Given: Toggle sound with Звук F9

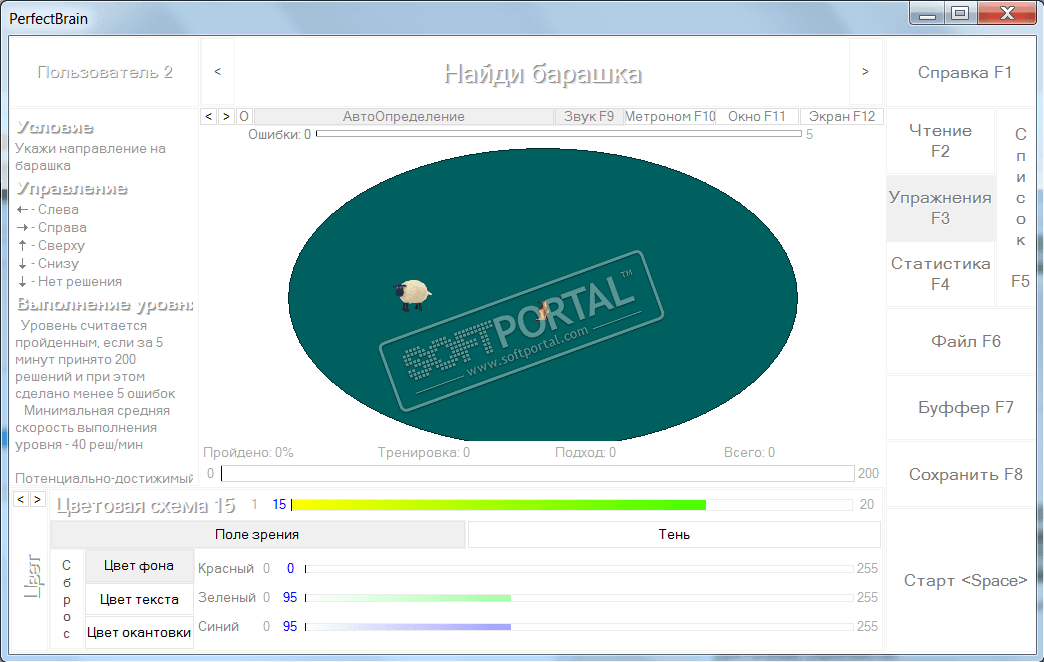Looking at the screenshot, I should 589,117.
